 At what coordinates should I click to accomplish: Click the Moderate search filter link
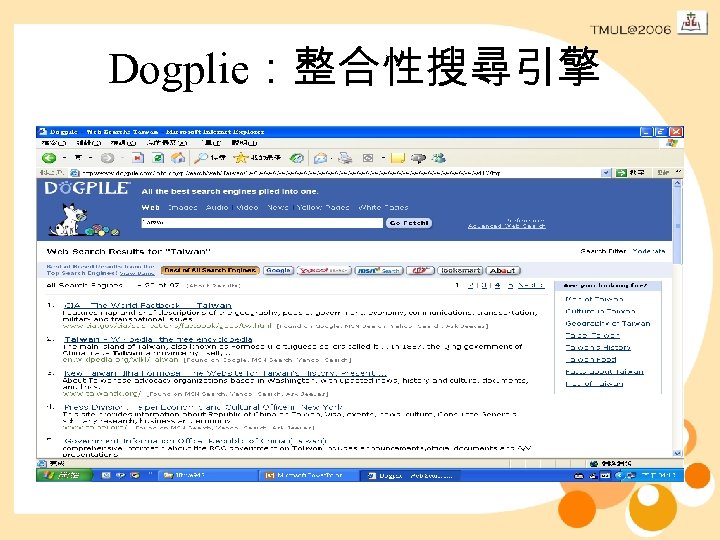tap(648, 251)
